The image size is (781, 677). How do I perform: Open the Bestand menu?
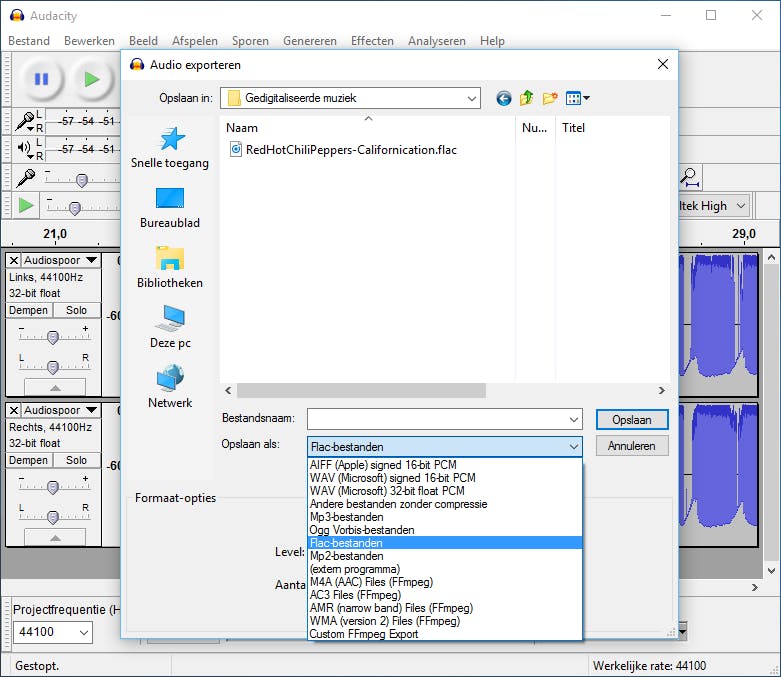(x=29, y=41)
